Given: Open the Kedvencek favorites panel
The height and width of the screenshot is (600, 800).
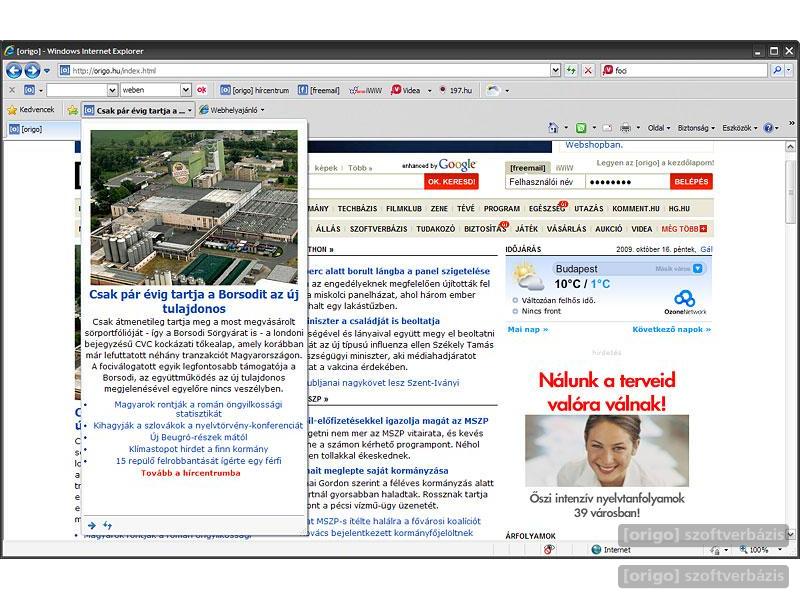Looking at the screenshot, I should click(x=31, y=110).
